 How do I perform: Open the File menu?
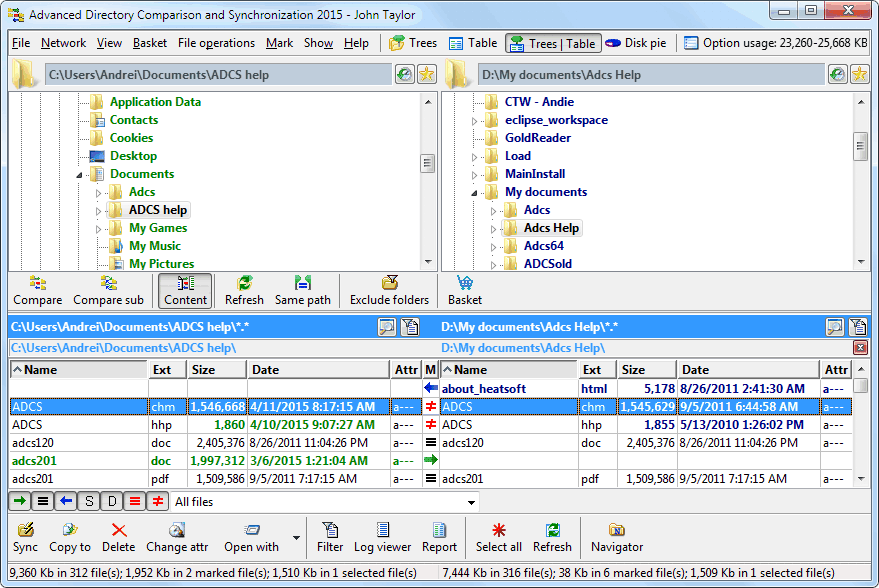pos(21,43)
